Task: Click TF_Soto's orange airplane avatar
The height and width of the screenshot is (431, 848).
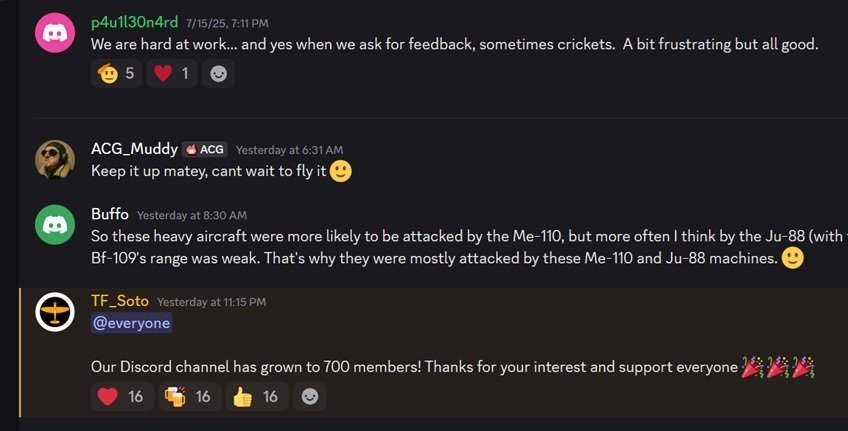Action: pos(55,312)
